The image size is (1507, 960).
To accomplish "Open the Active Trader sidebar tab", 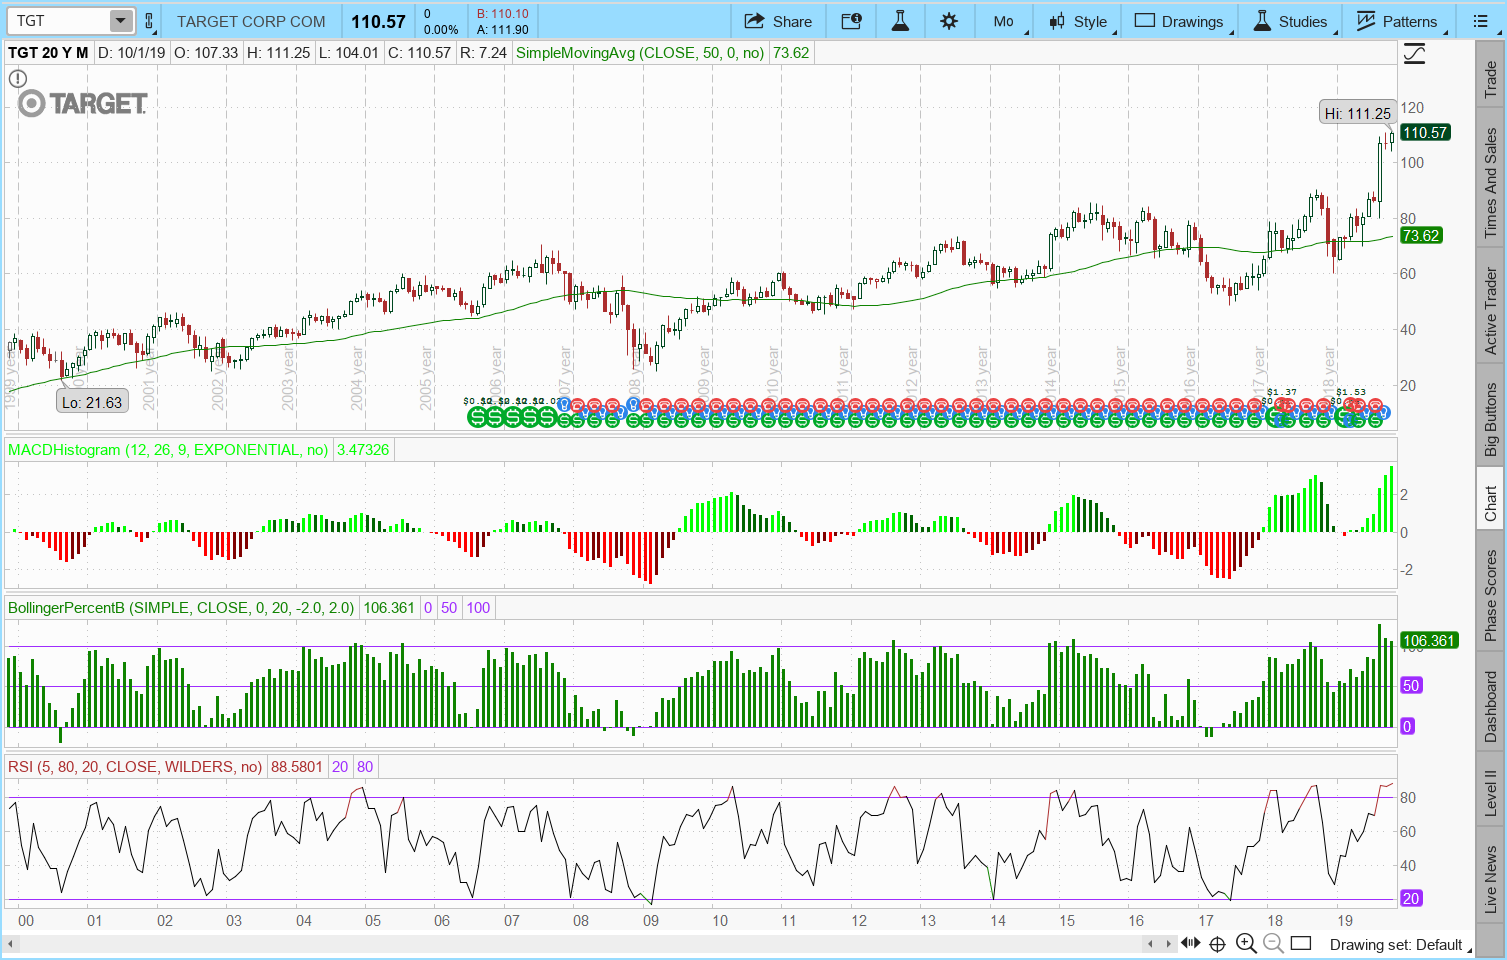I will pos(1490,311).
